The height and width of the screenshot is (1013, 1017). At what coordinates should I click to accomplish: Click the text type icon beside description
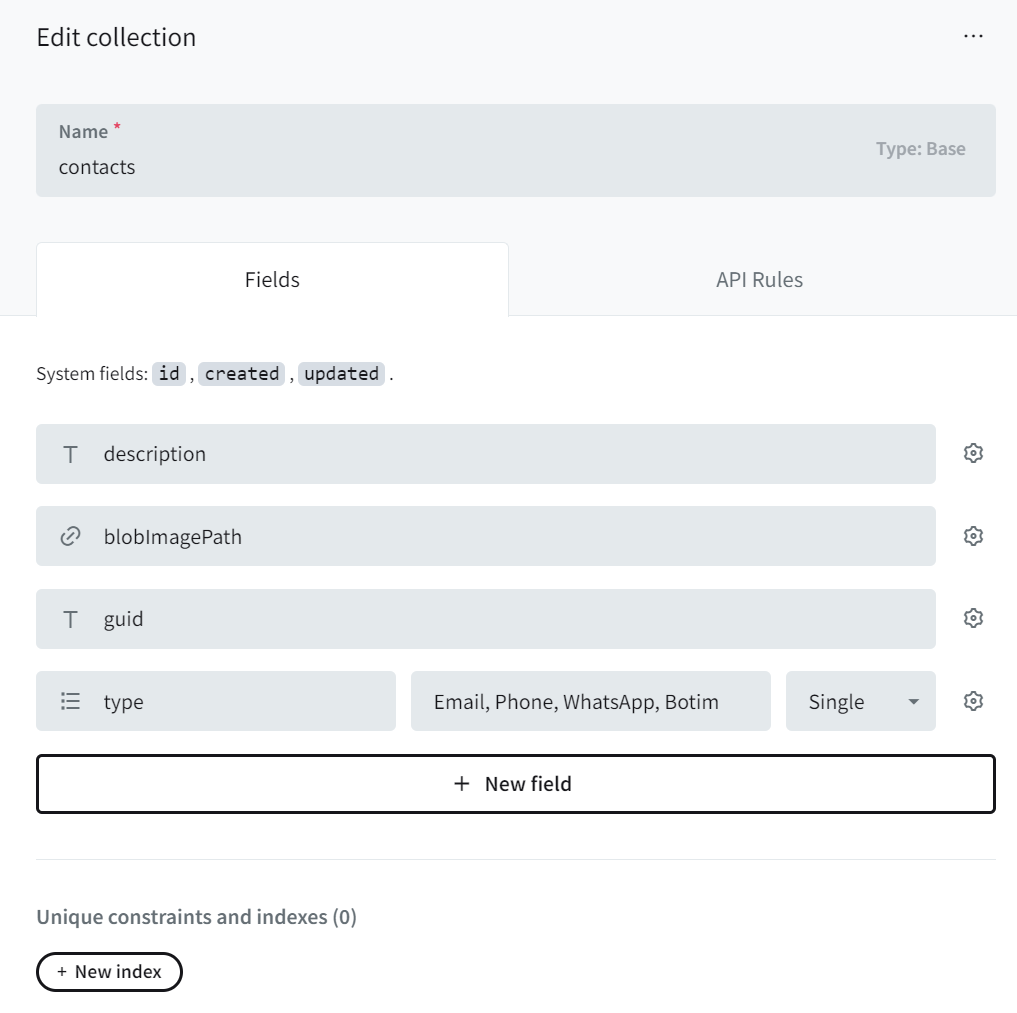[68, 453]
